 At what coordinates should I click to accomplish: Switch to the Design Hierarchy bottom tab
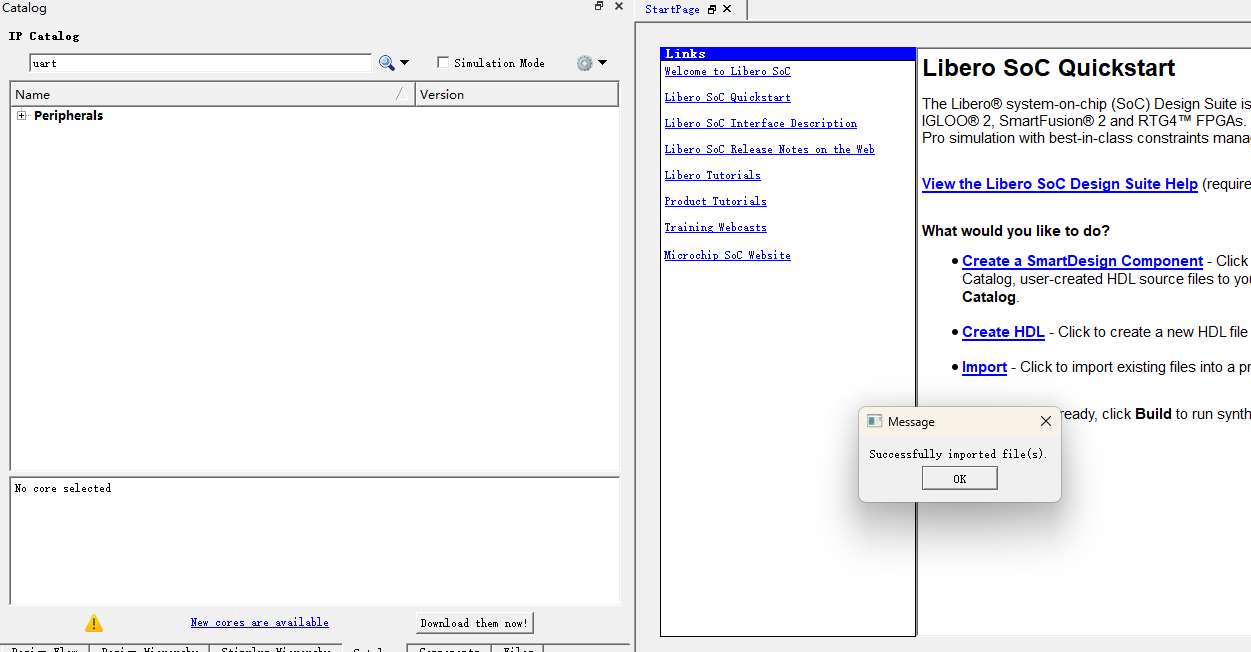[149, 649]
